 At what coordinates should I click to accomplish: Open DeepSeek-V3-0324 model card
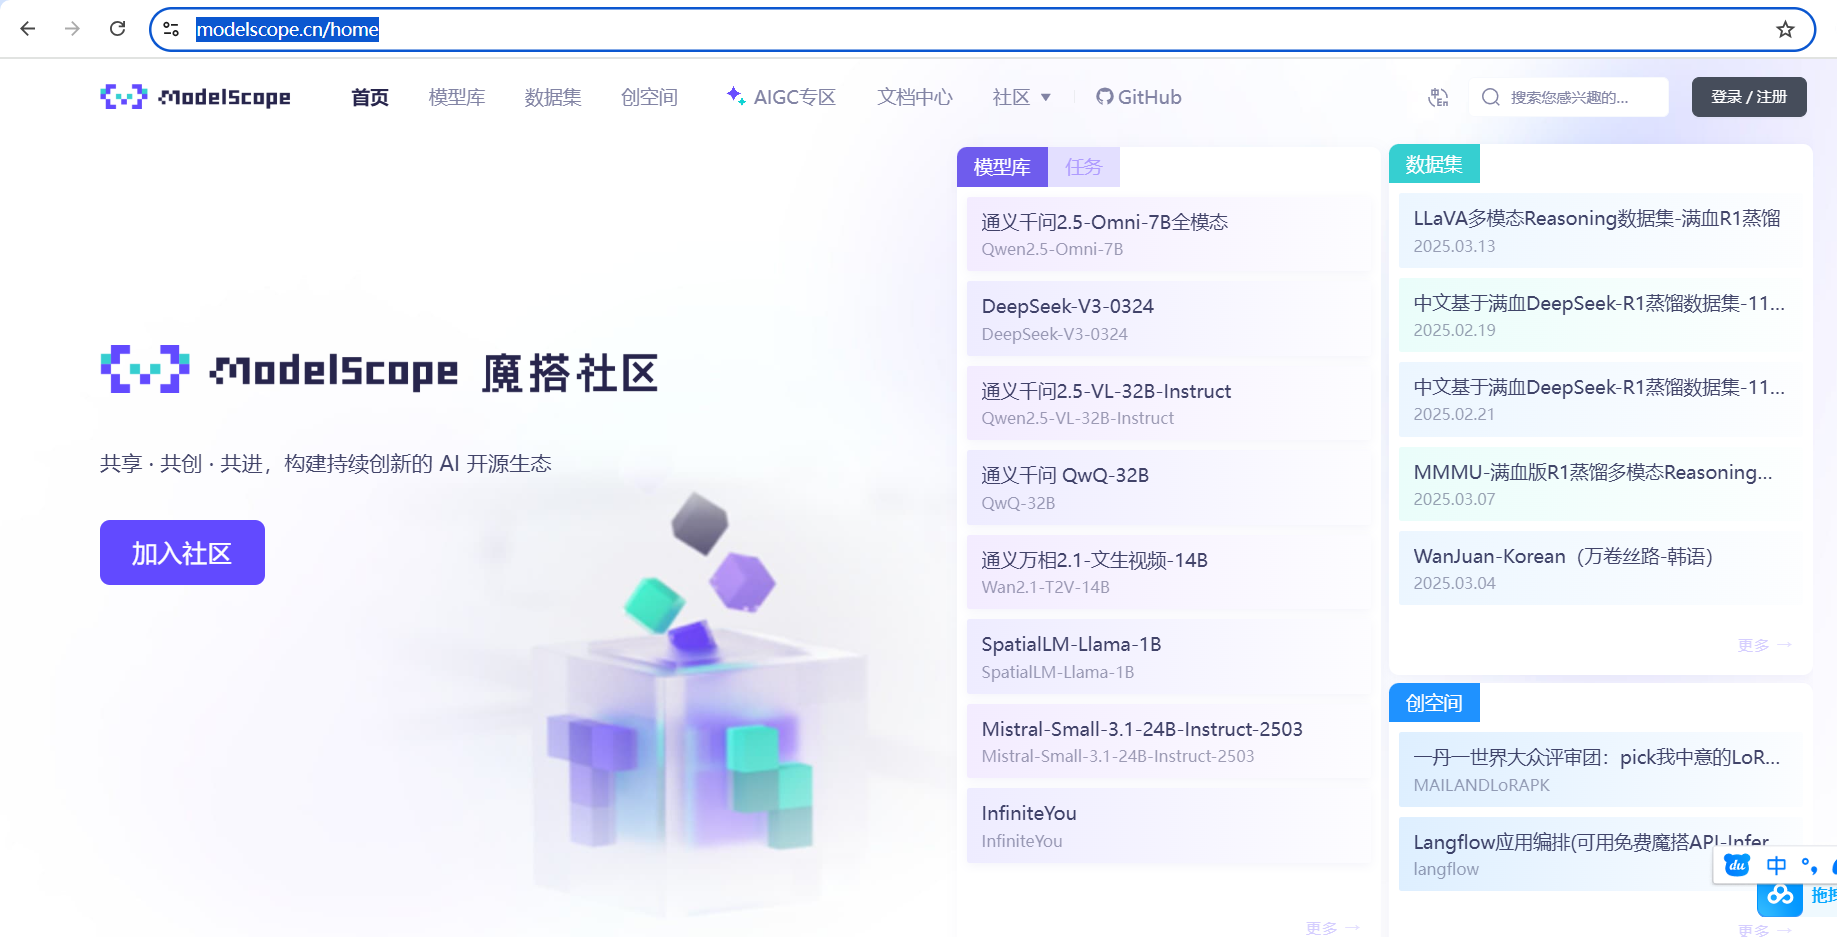(x=1168, y=319)
